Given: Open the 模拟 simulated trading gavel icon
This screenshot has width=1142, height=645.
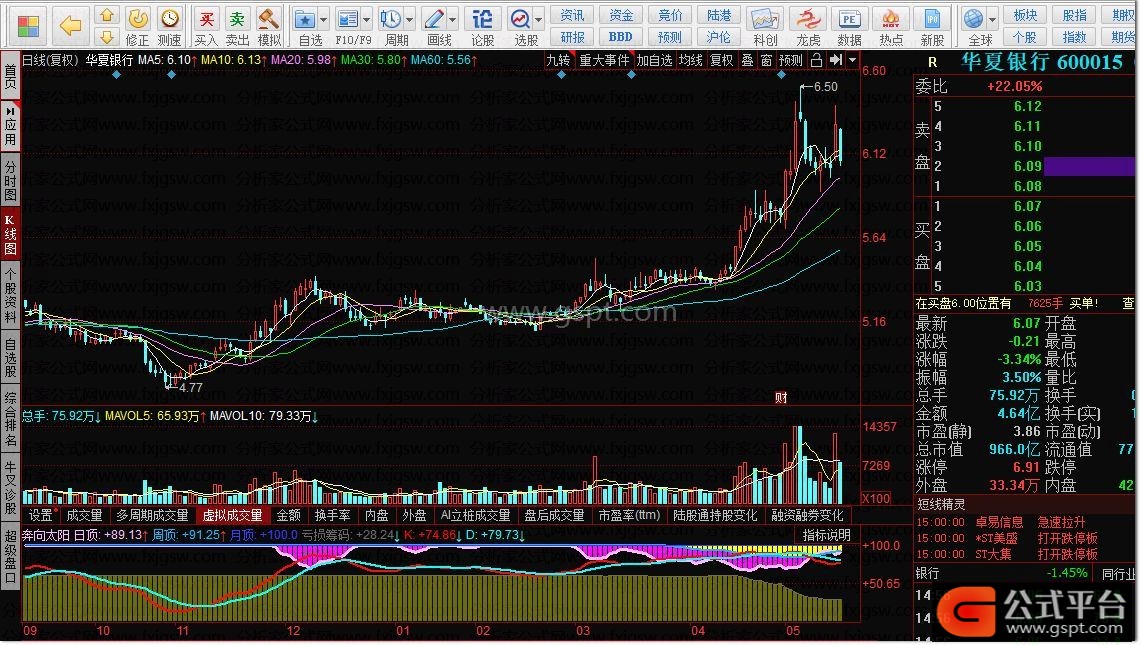Looking at the screenshot, I should (x=269, y=26).
